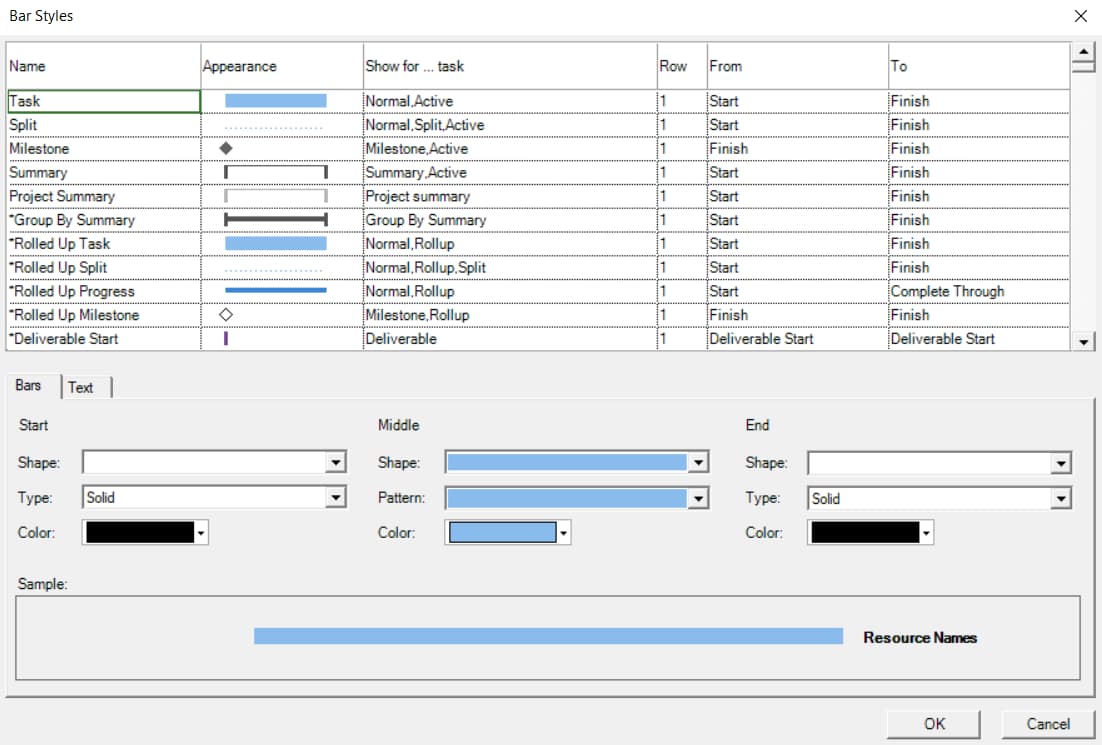Viewport: 1102px width, 745px height.
Task: Click the 'Deliverable' show-for cell
Action: click(510, 339)
